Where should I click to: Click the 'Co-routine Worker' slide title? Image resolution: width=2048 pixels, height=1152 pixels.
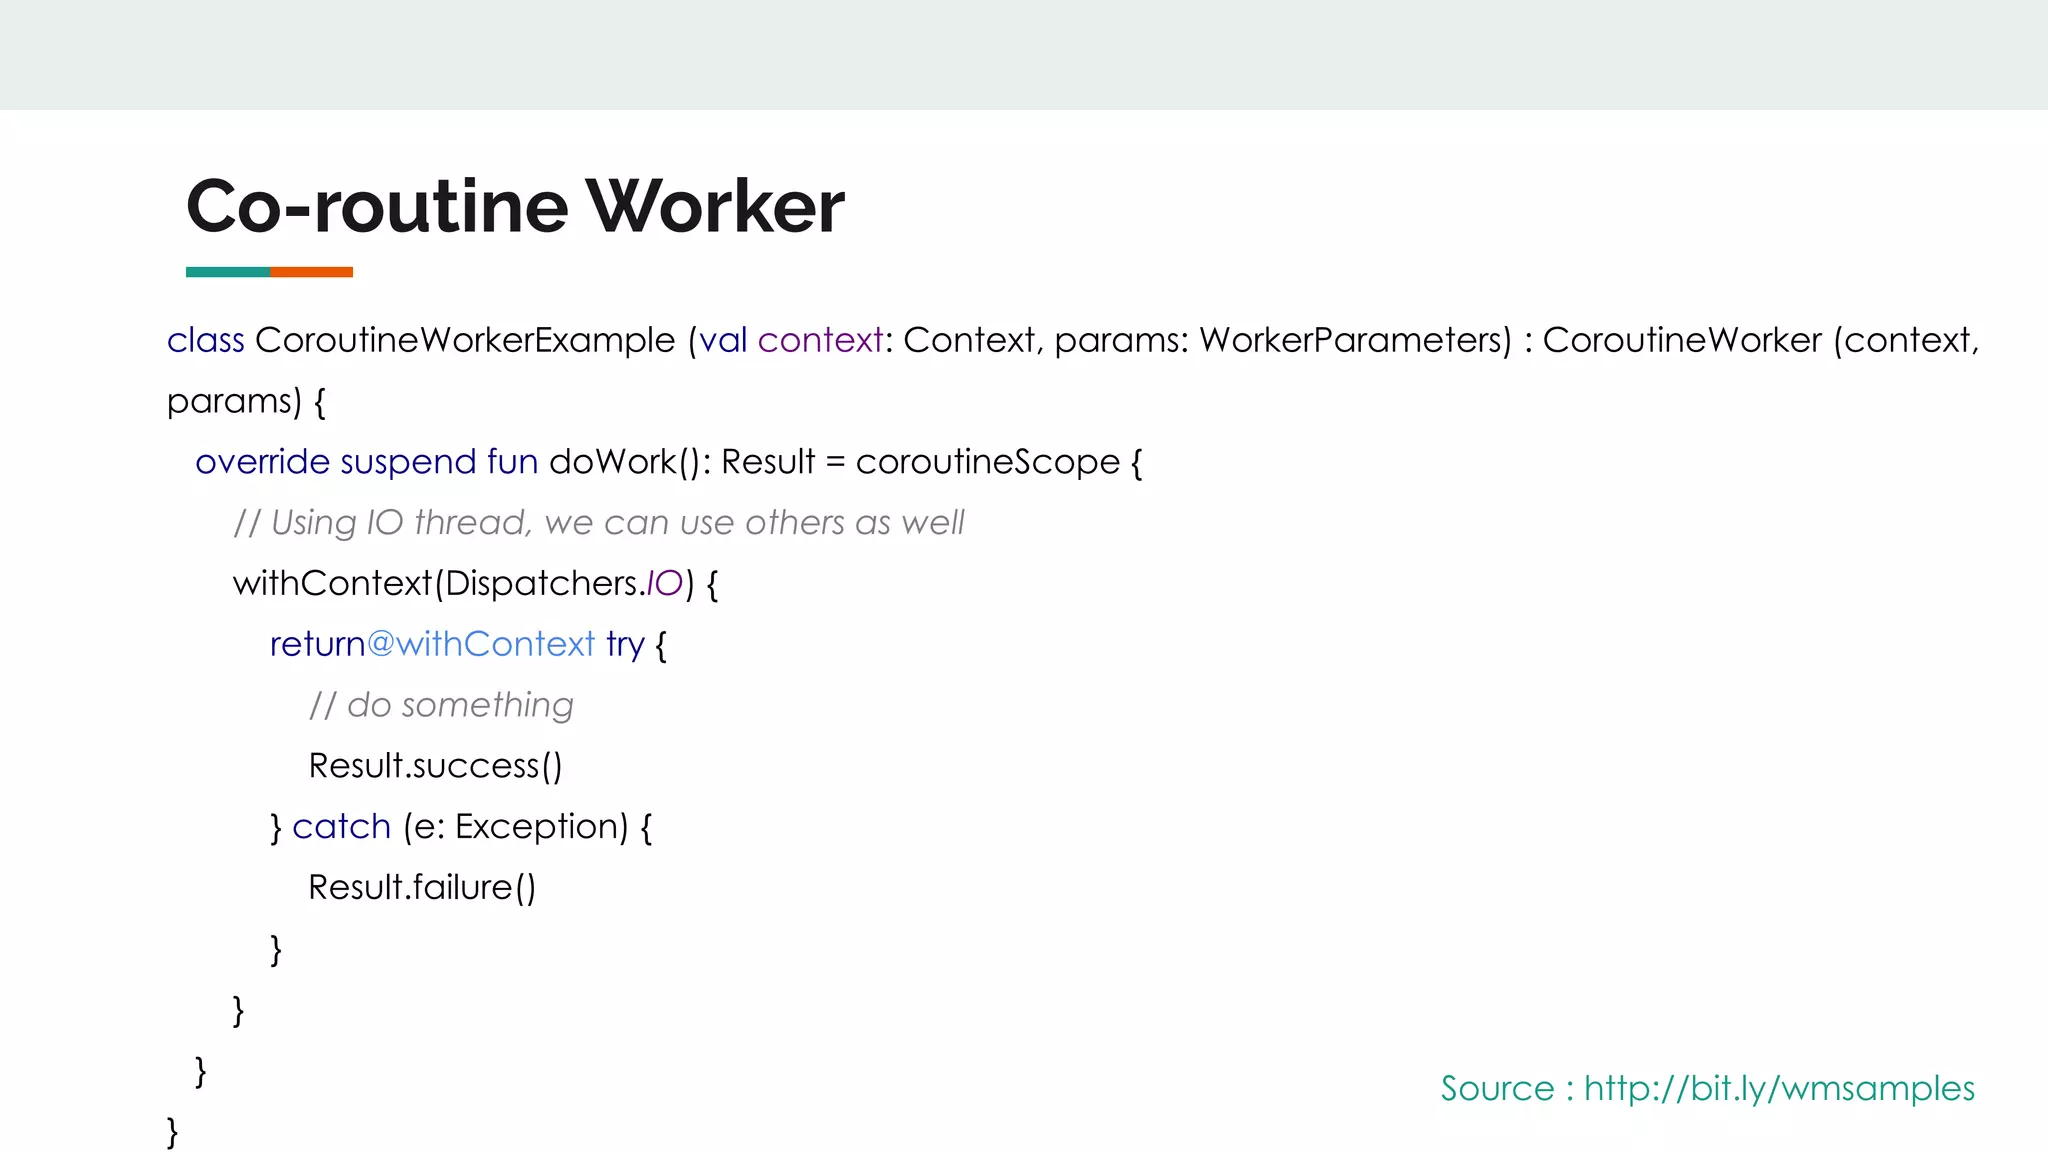pos(515,206)
